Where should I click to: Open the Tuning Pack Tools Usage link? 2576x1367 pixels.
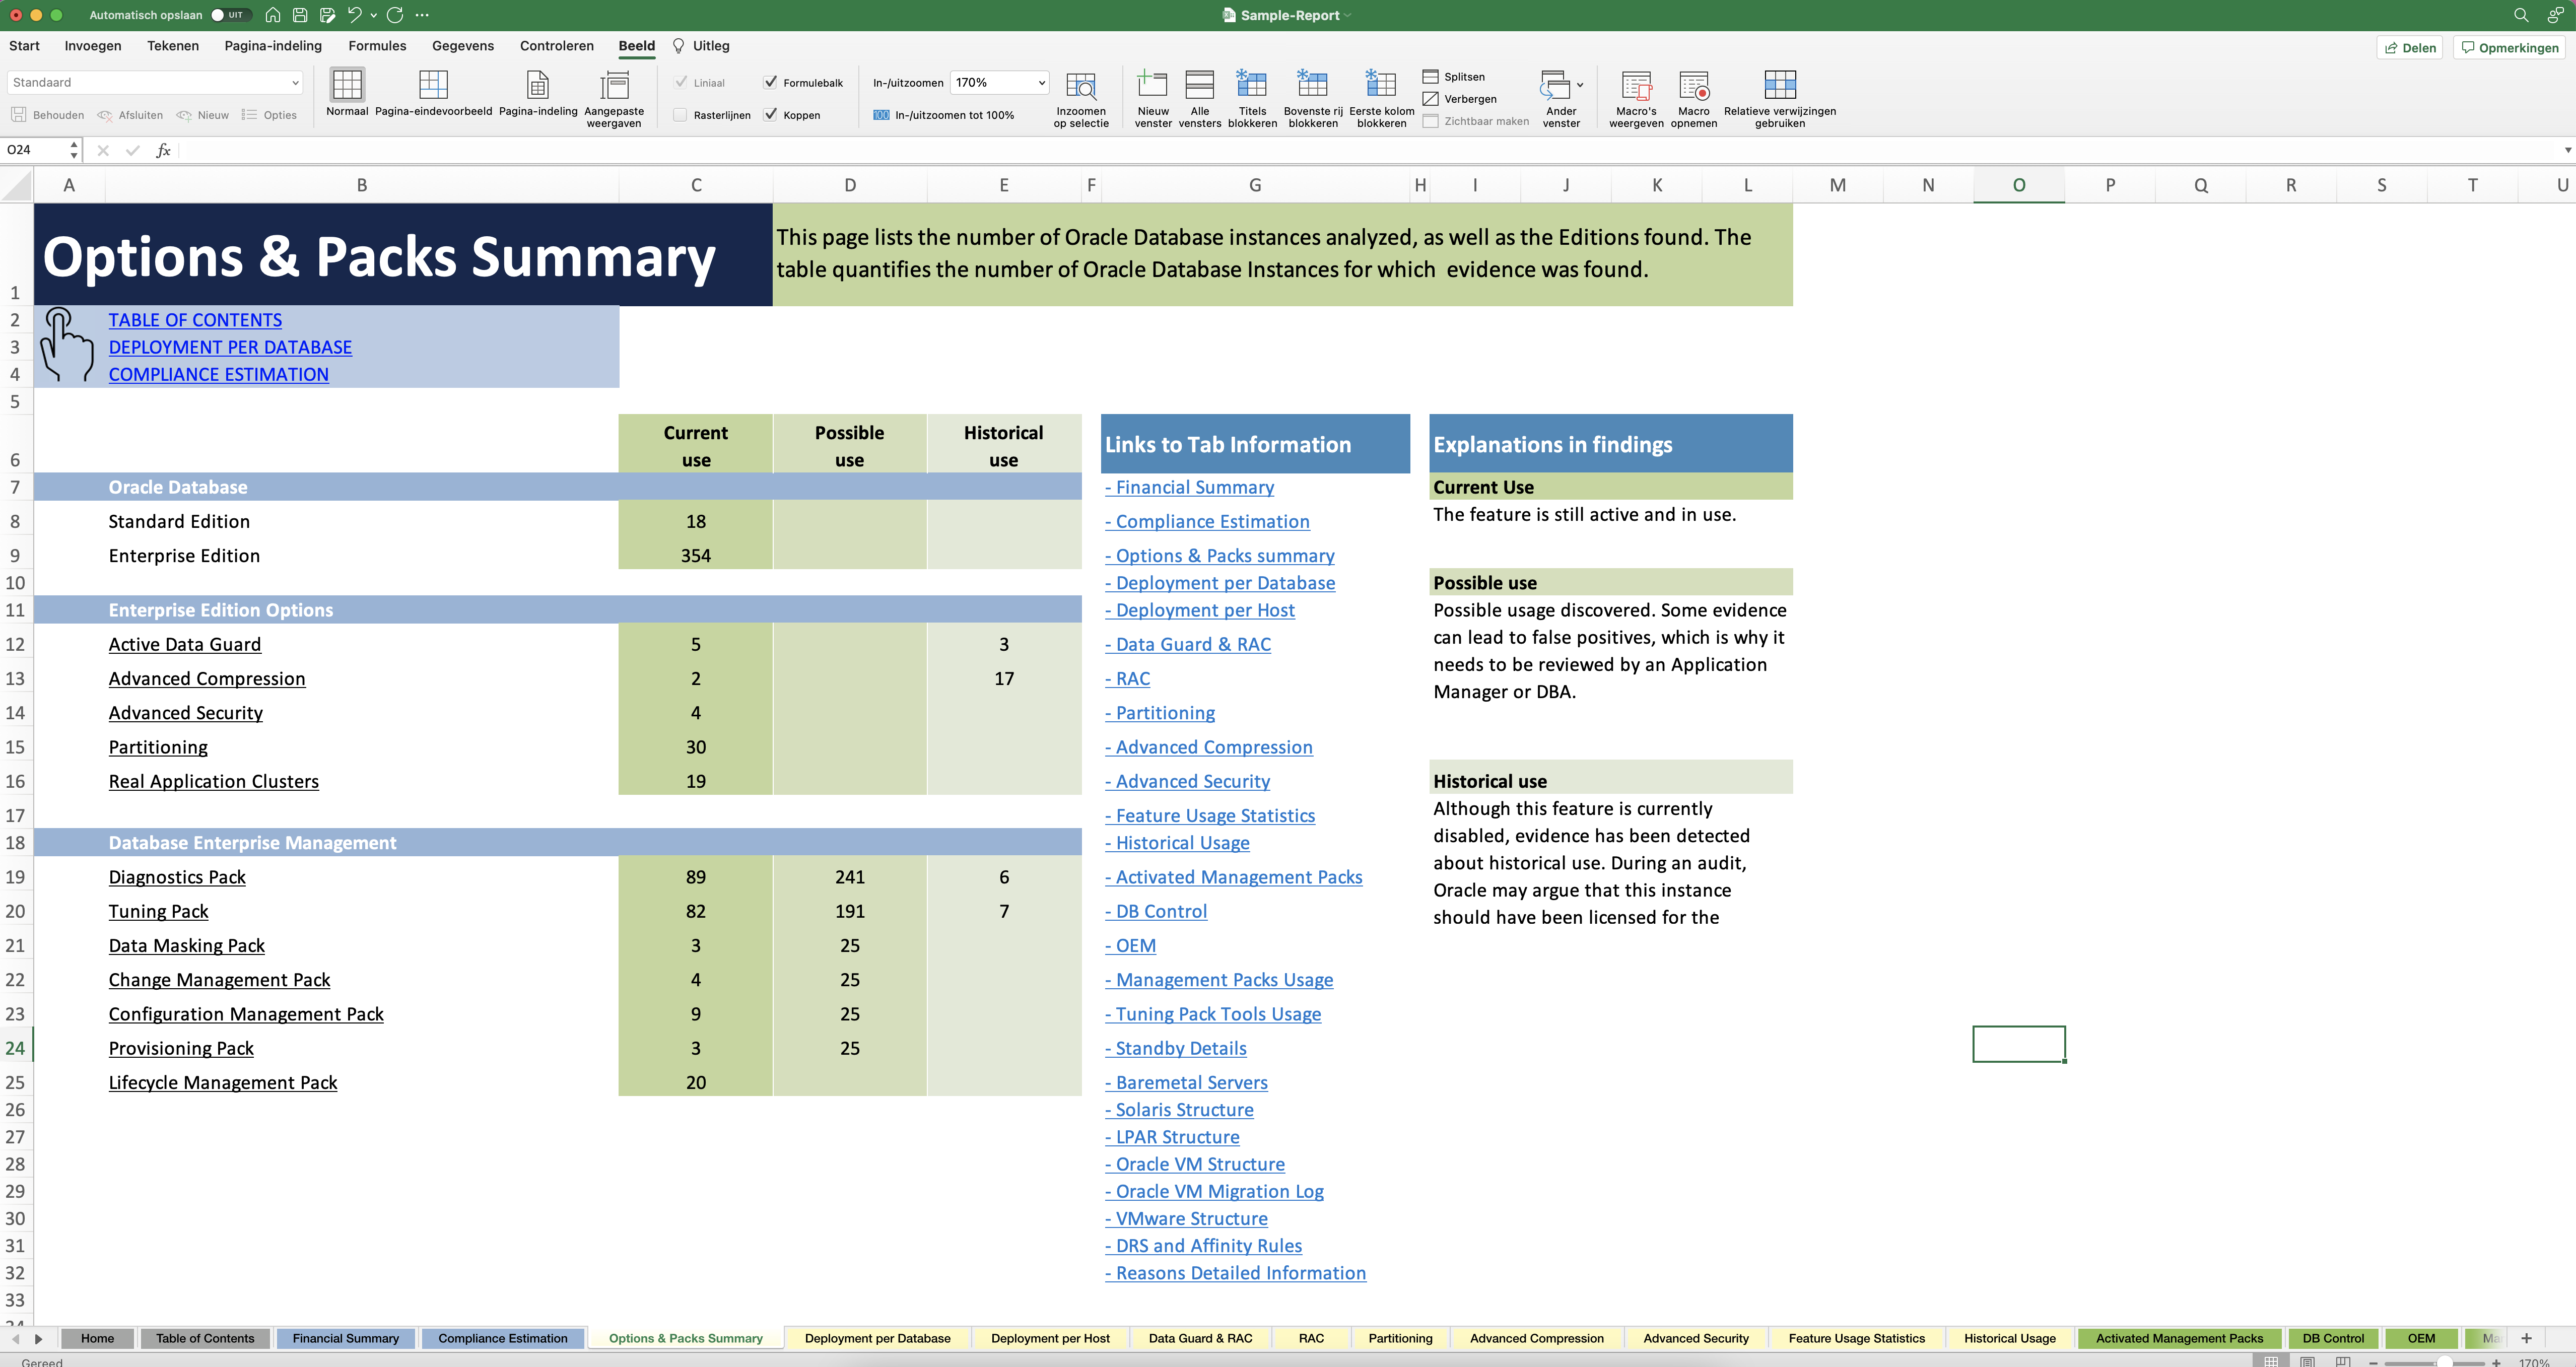(1213, 1014)
